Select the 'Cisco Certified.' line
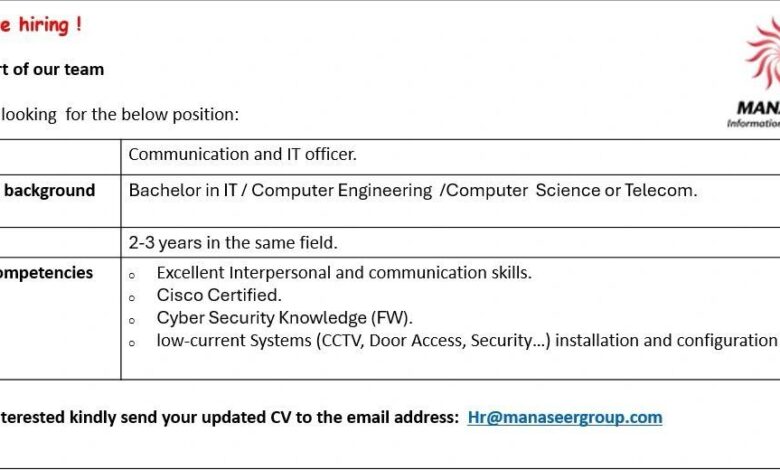Viewport: 780px width, 470px height. tap(219, 295)
